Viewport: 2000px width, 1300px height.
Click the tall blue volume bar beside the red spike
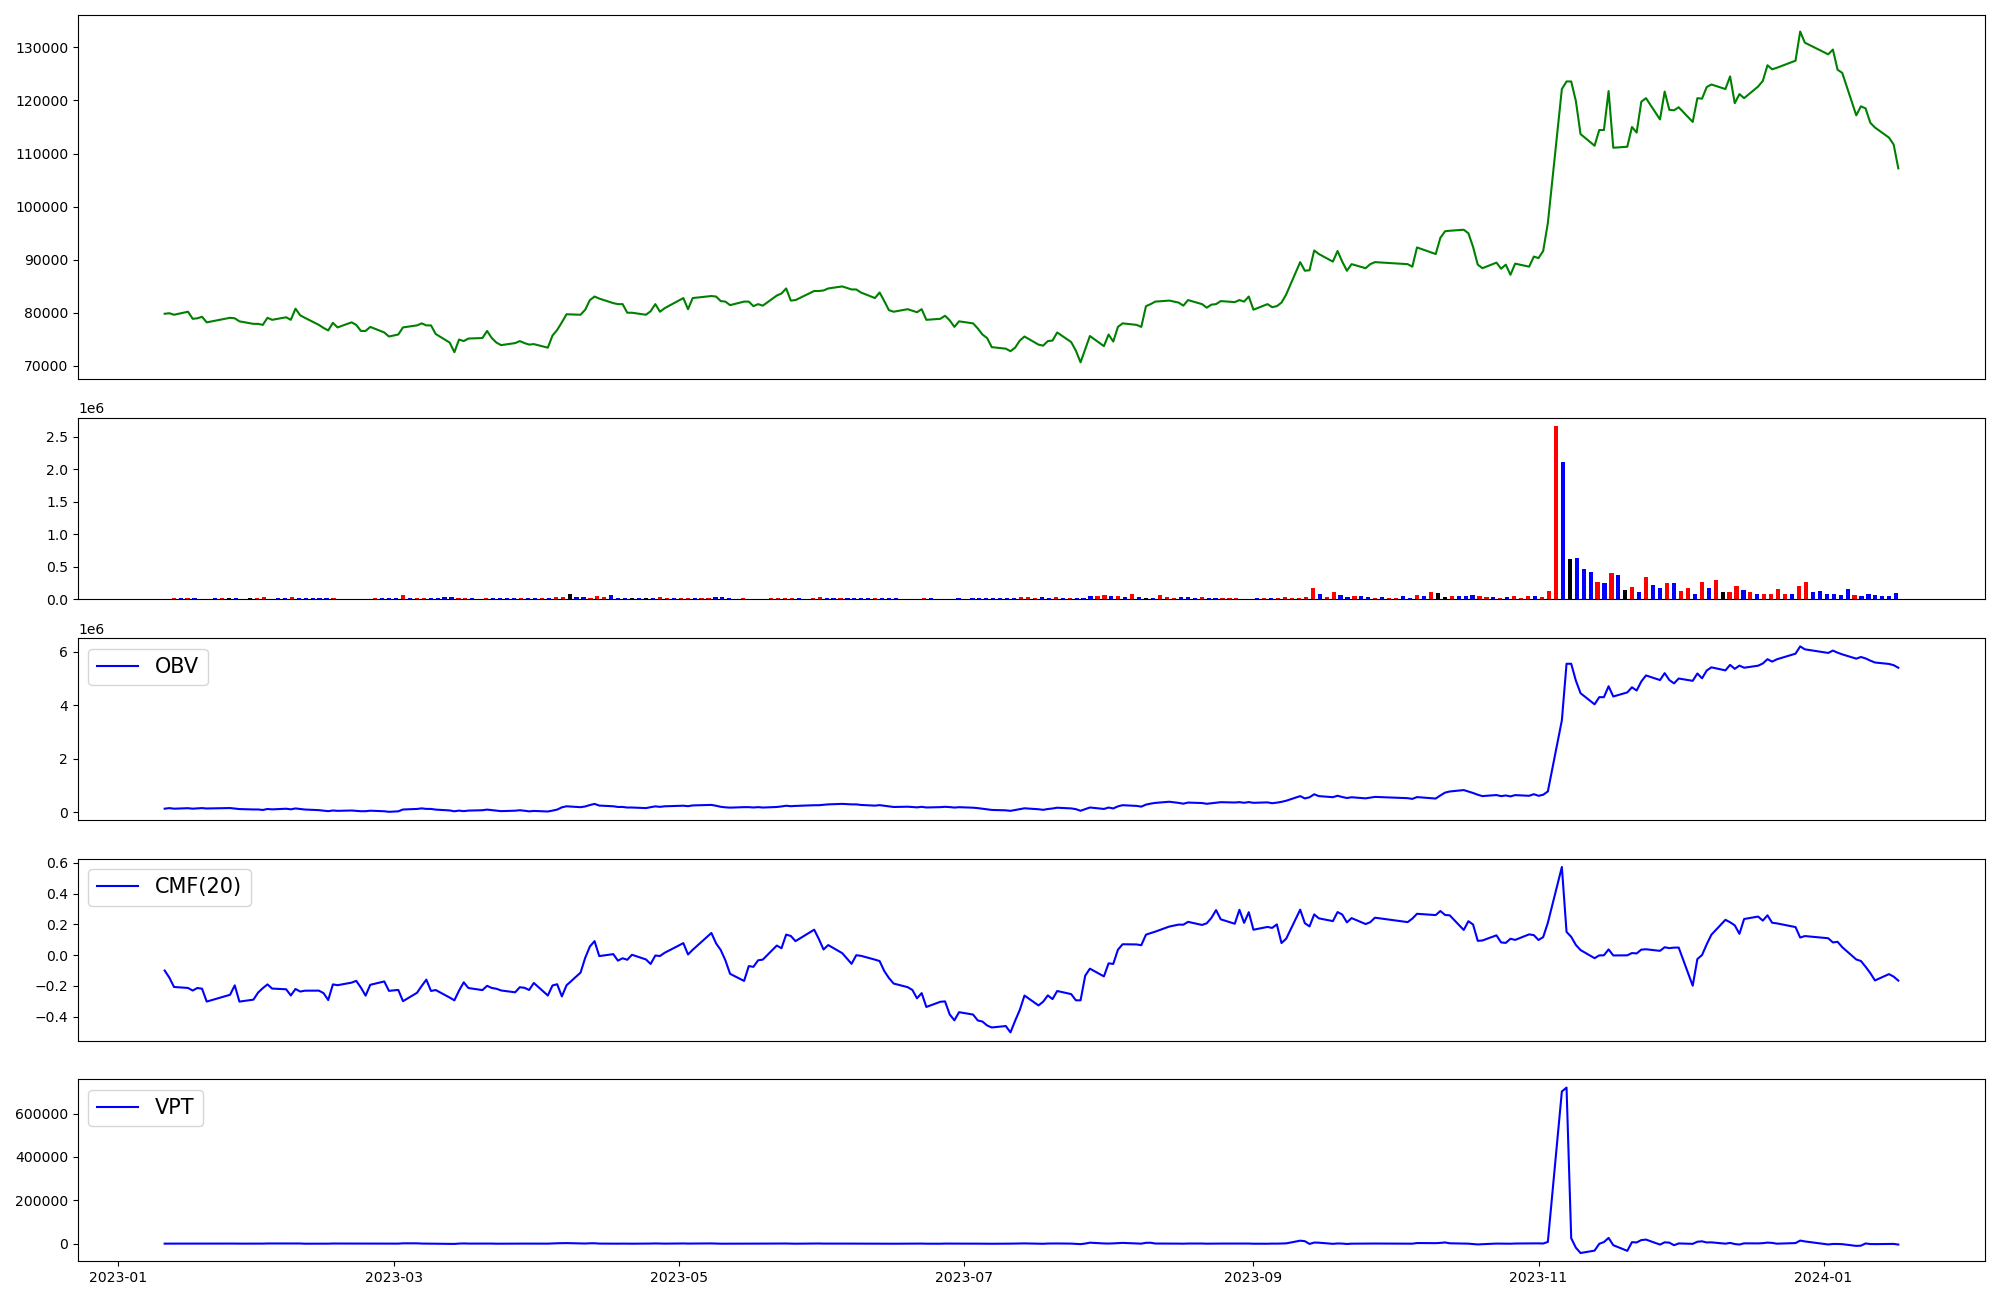1563,530
